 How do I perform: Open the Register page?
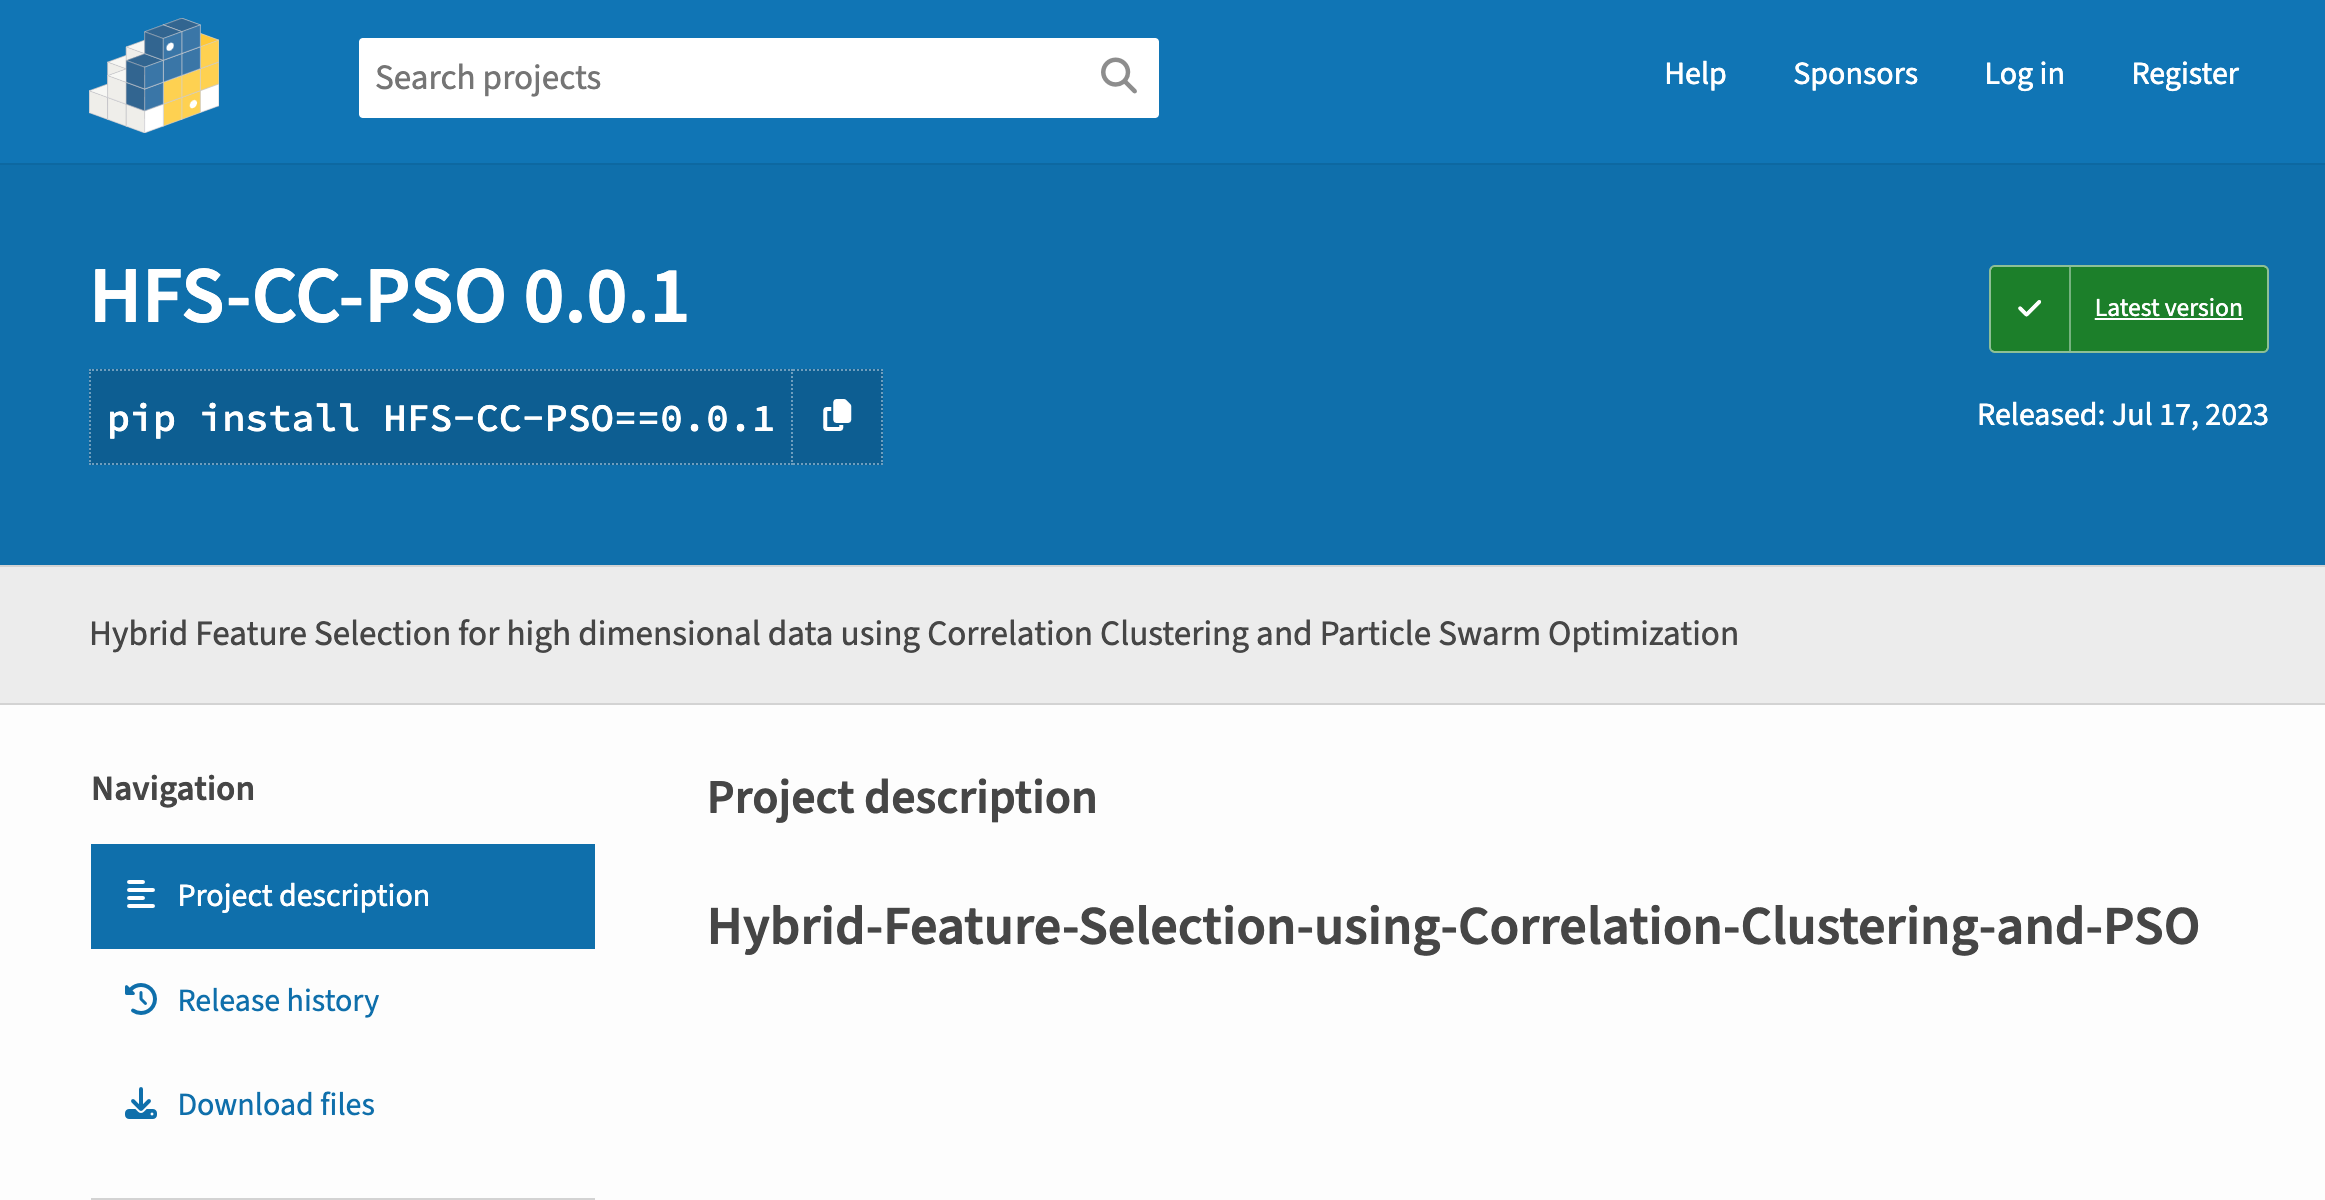point(2185,74)
